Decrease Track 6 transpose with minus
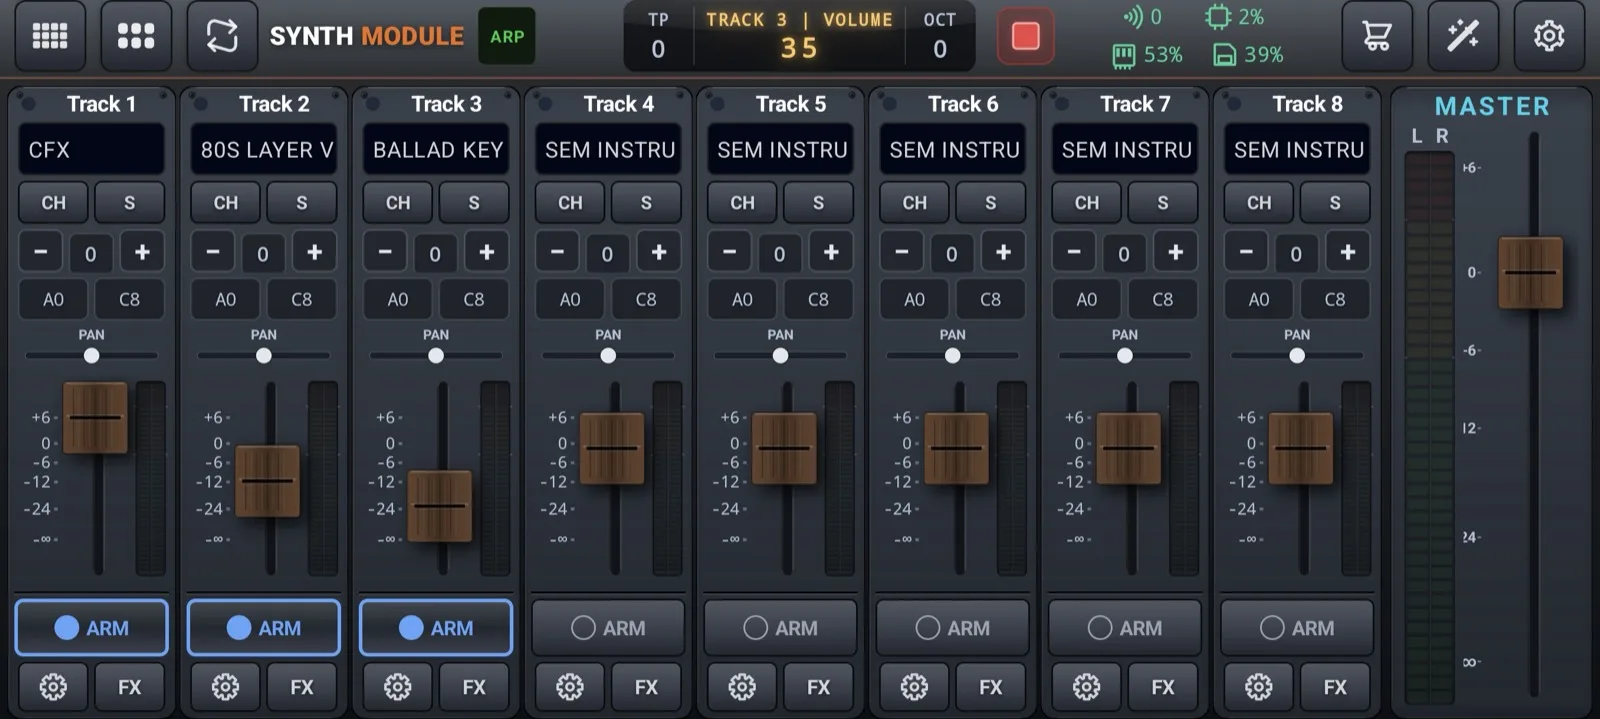 (x=902, y=252)
